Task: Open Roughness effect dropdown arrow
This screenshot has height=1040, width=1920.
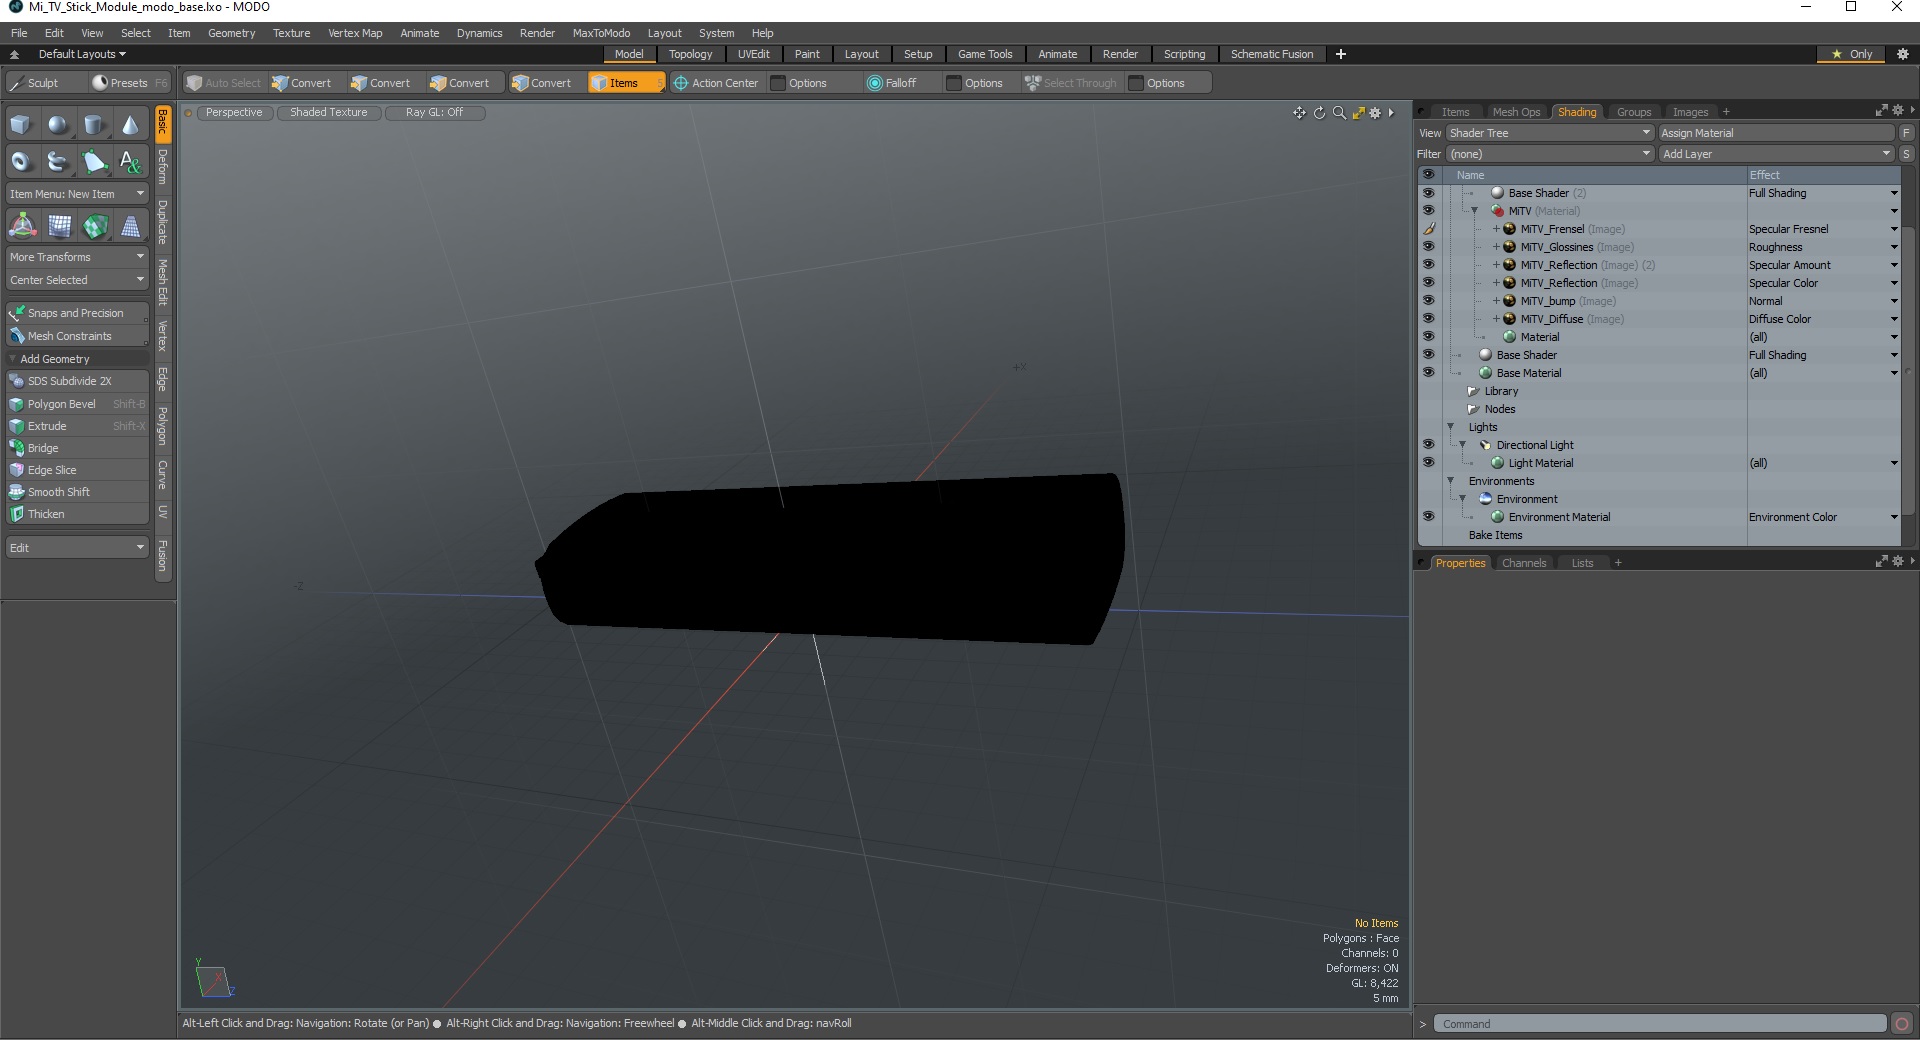Action: [x=1893, y=247]
